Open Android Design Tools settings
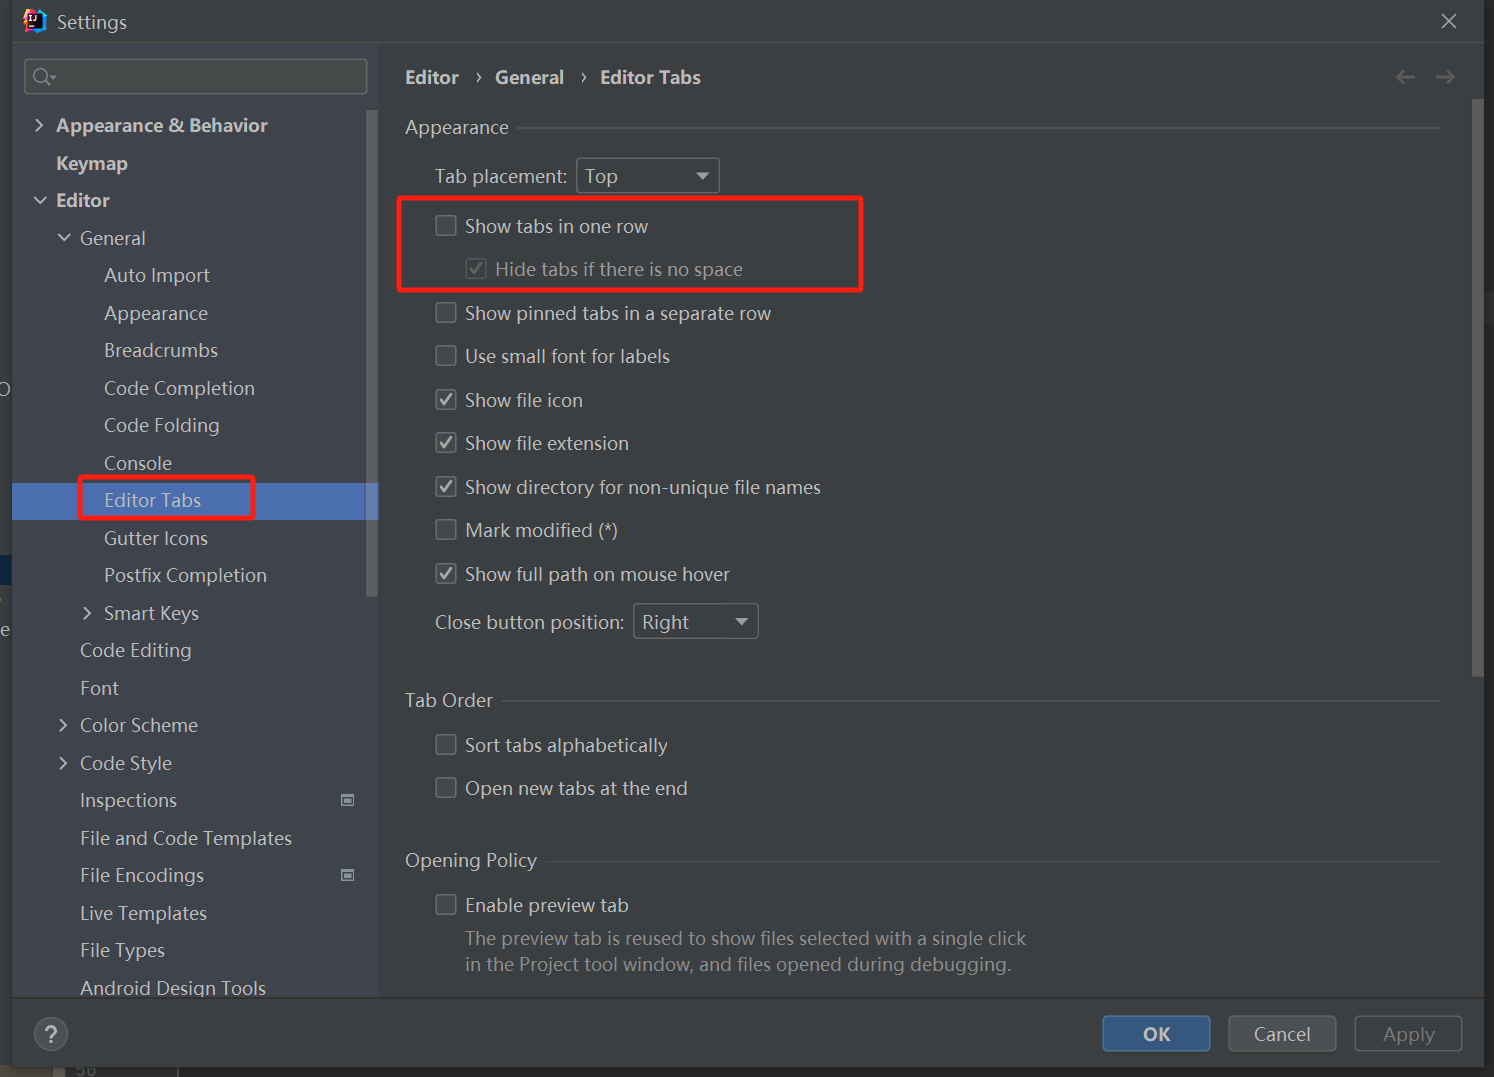The width and height of the screenshot is (1494, 1077). click(x=173, y=987)
